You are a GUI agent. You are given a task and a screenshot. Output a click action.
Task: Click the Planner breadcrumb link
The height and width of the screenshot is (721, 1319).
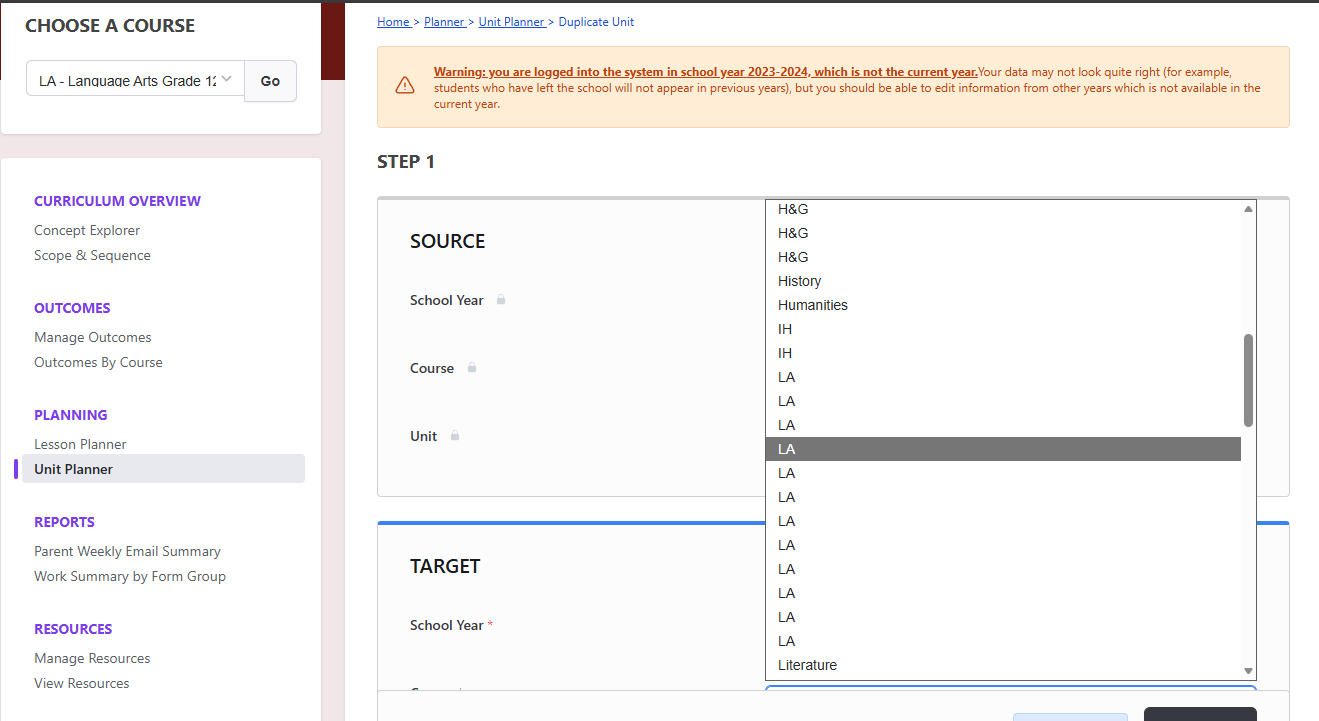tap(444, 22)
